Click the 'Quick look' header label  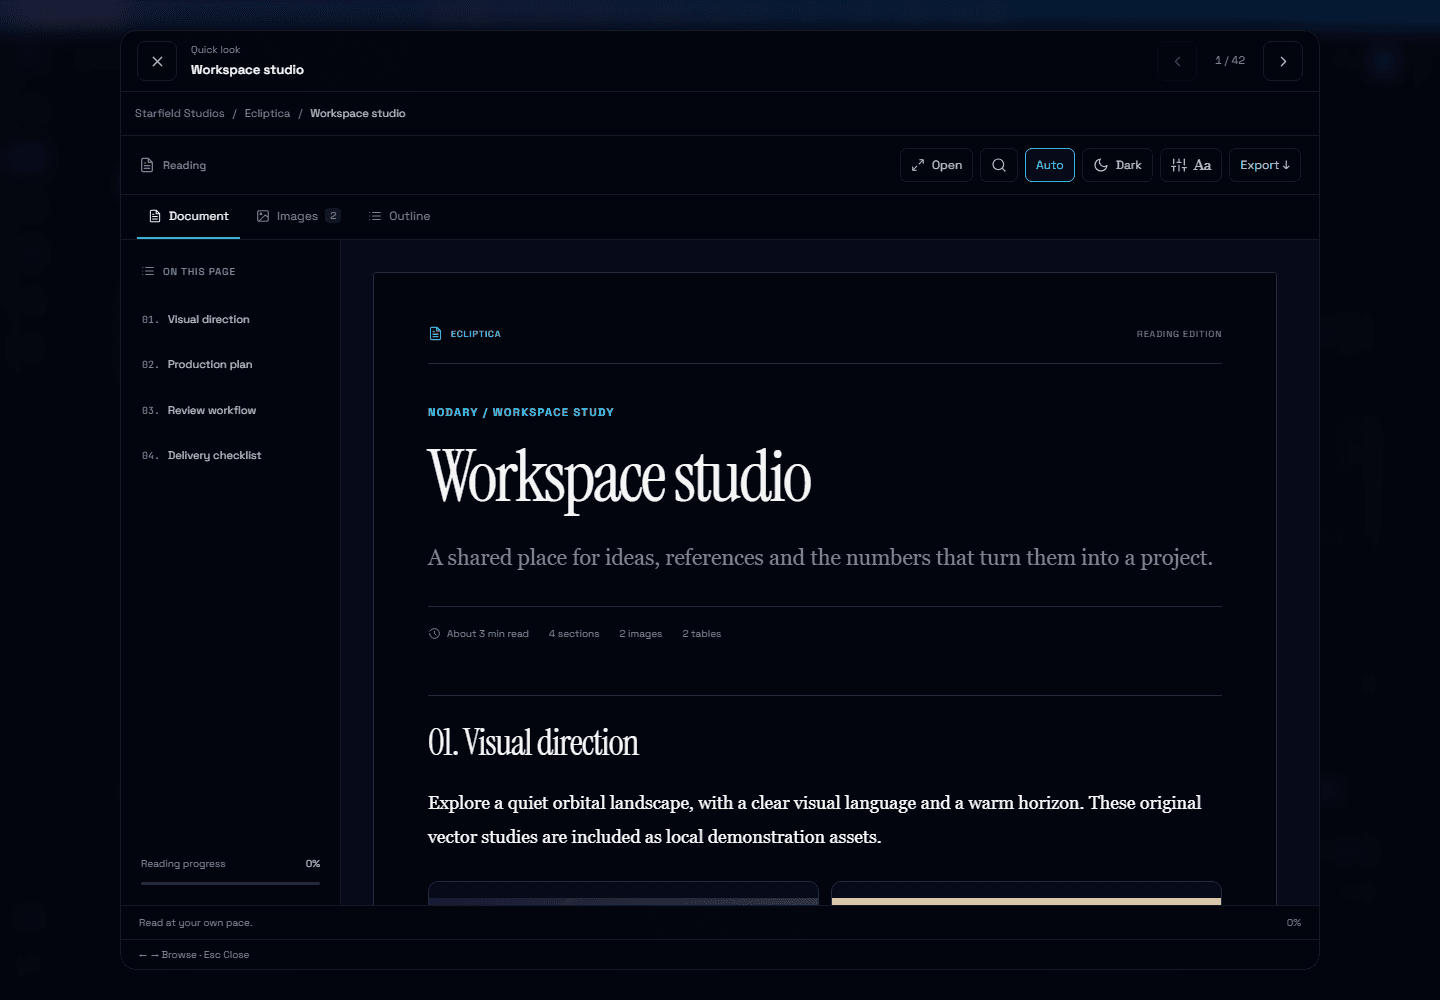click(x=215, y=50)
